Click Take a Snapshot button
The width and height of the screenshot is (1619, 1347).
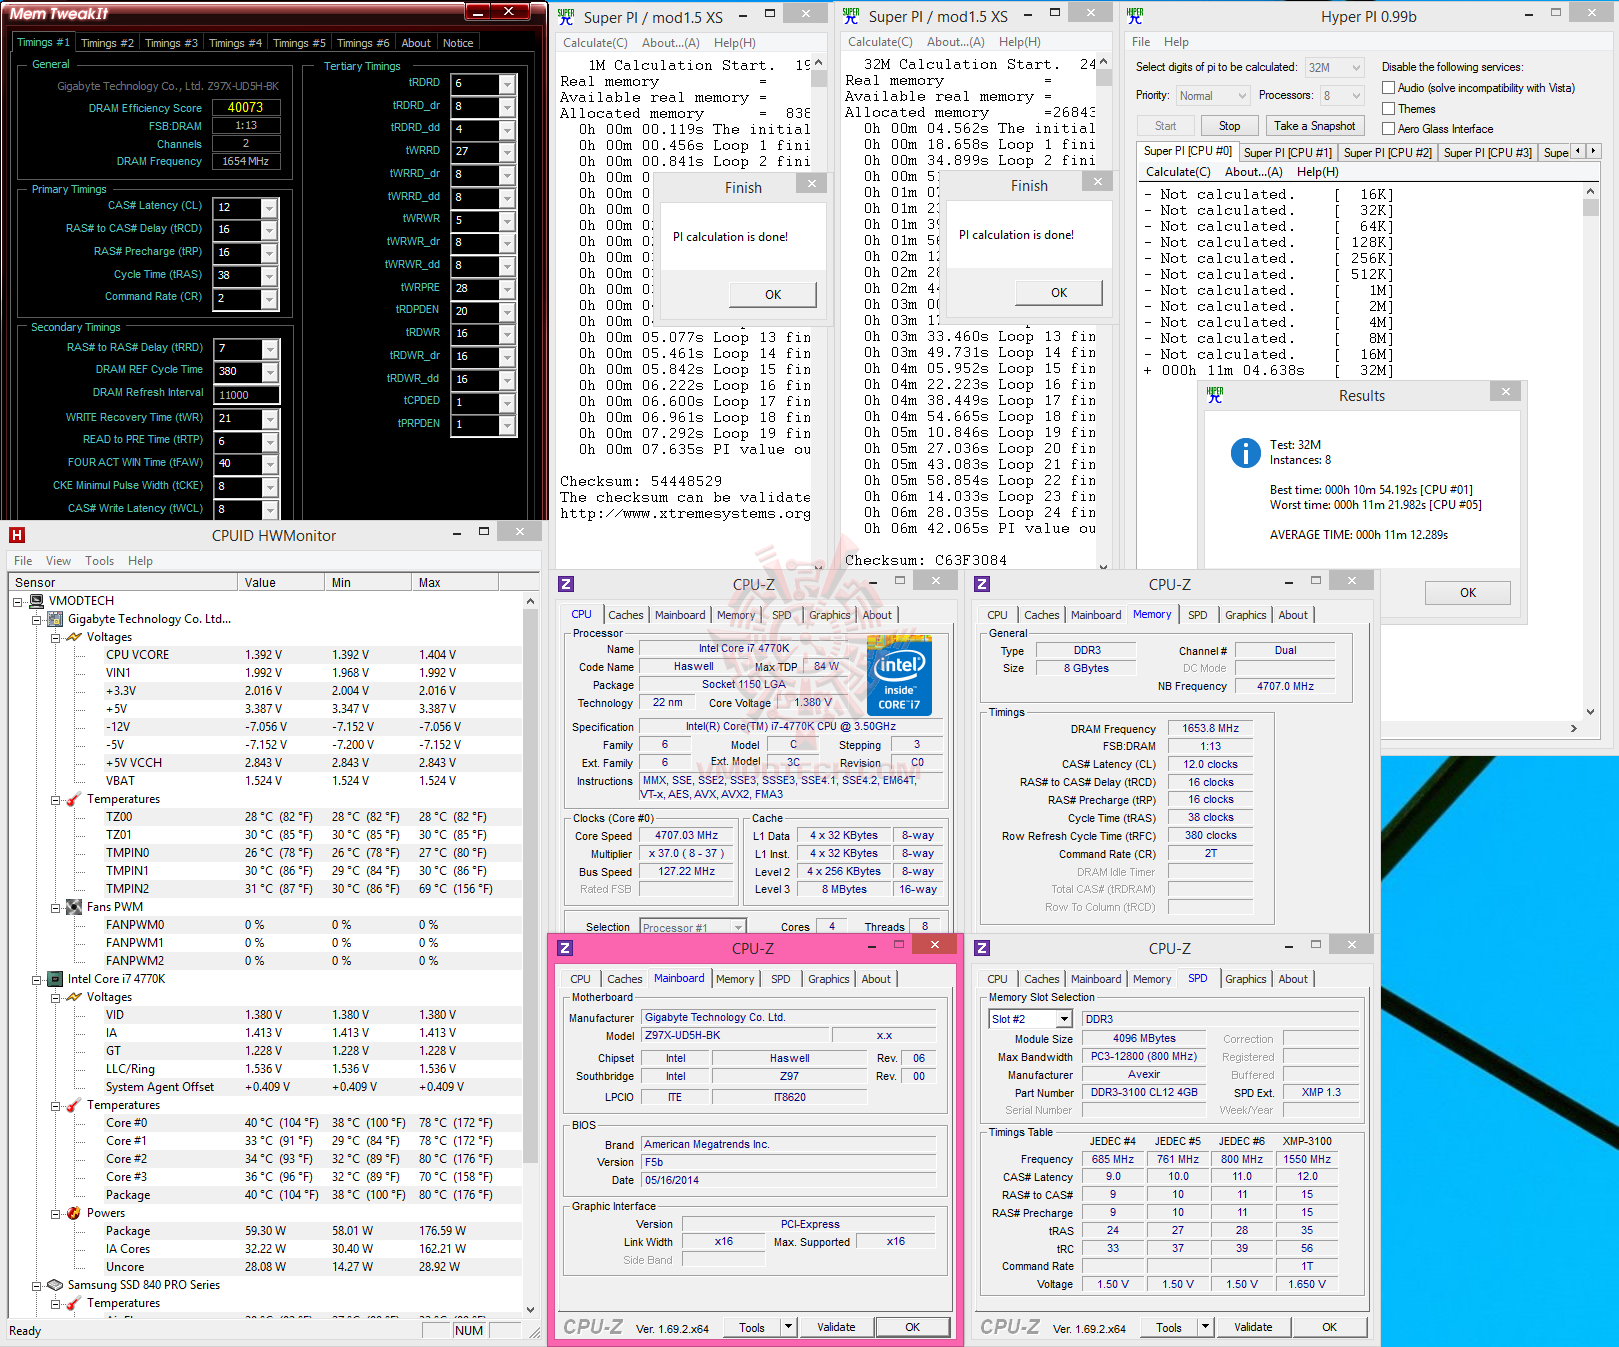tap(1315, 126)
